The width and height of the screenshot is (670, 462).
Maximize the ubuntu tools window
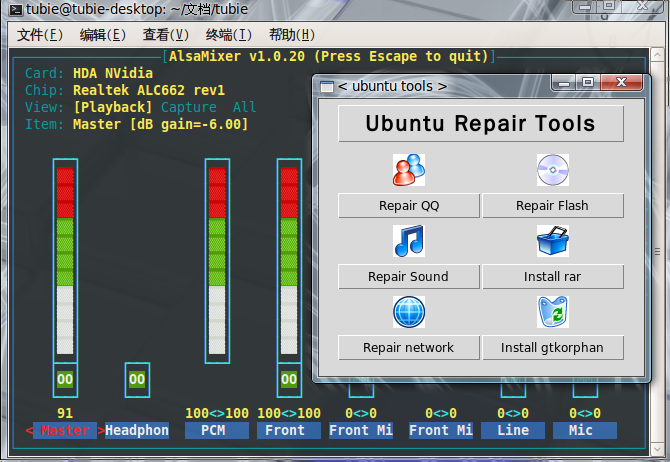(588, 82)
